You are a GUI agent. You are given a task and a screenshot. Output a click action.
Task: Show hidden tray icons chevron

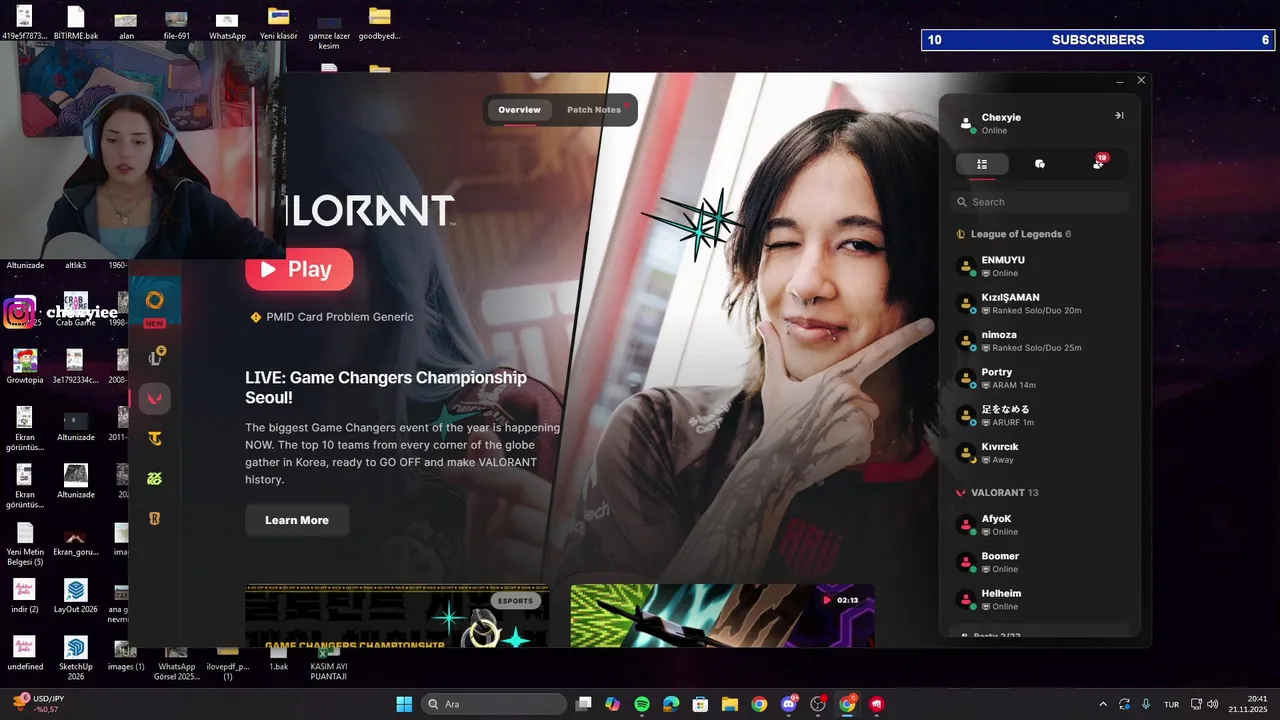pos(1103,704)
